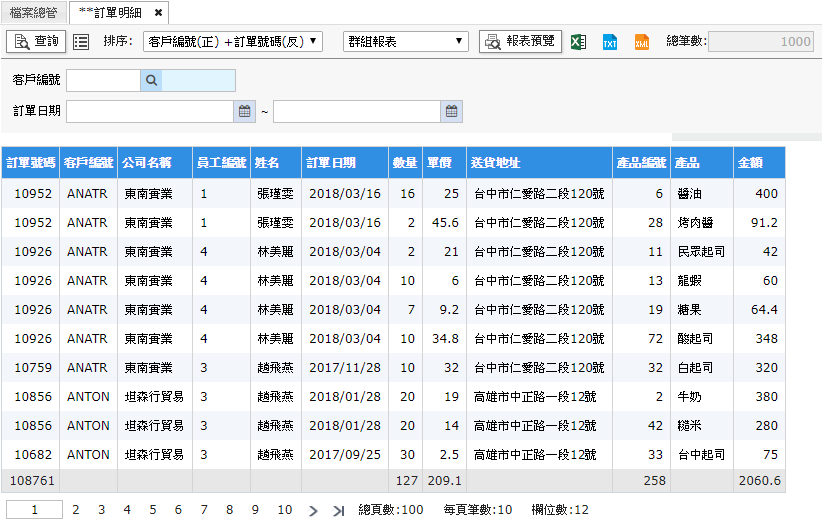Go to page 7
The width and height of the screenshot is (822, 530).
coord(204,510)
